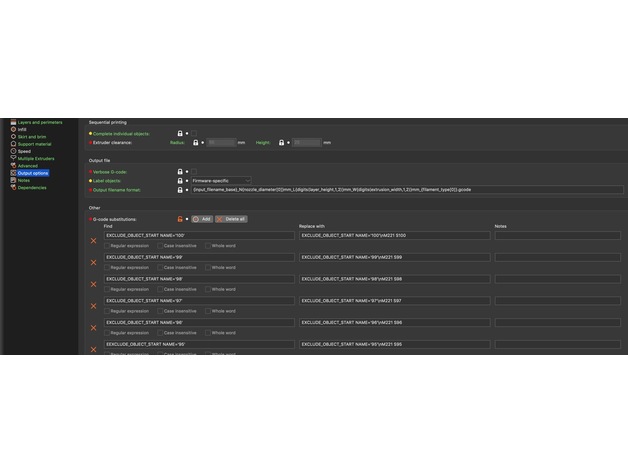Select the Multiple Extruders page in sidebar
The width and height of the screenshot is (628, 472).
[x=36, y=158]
